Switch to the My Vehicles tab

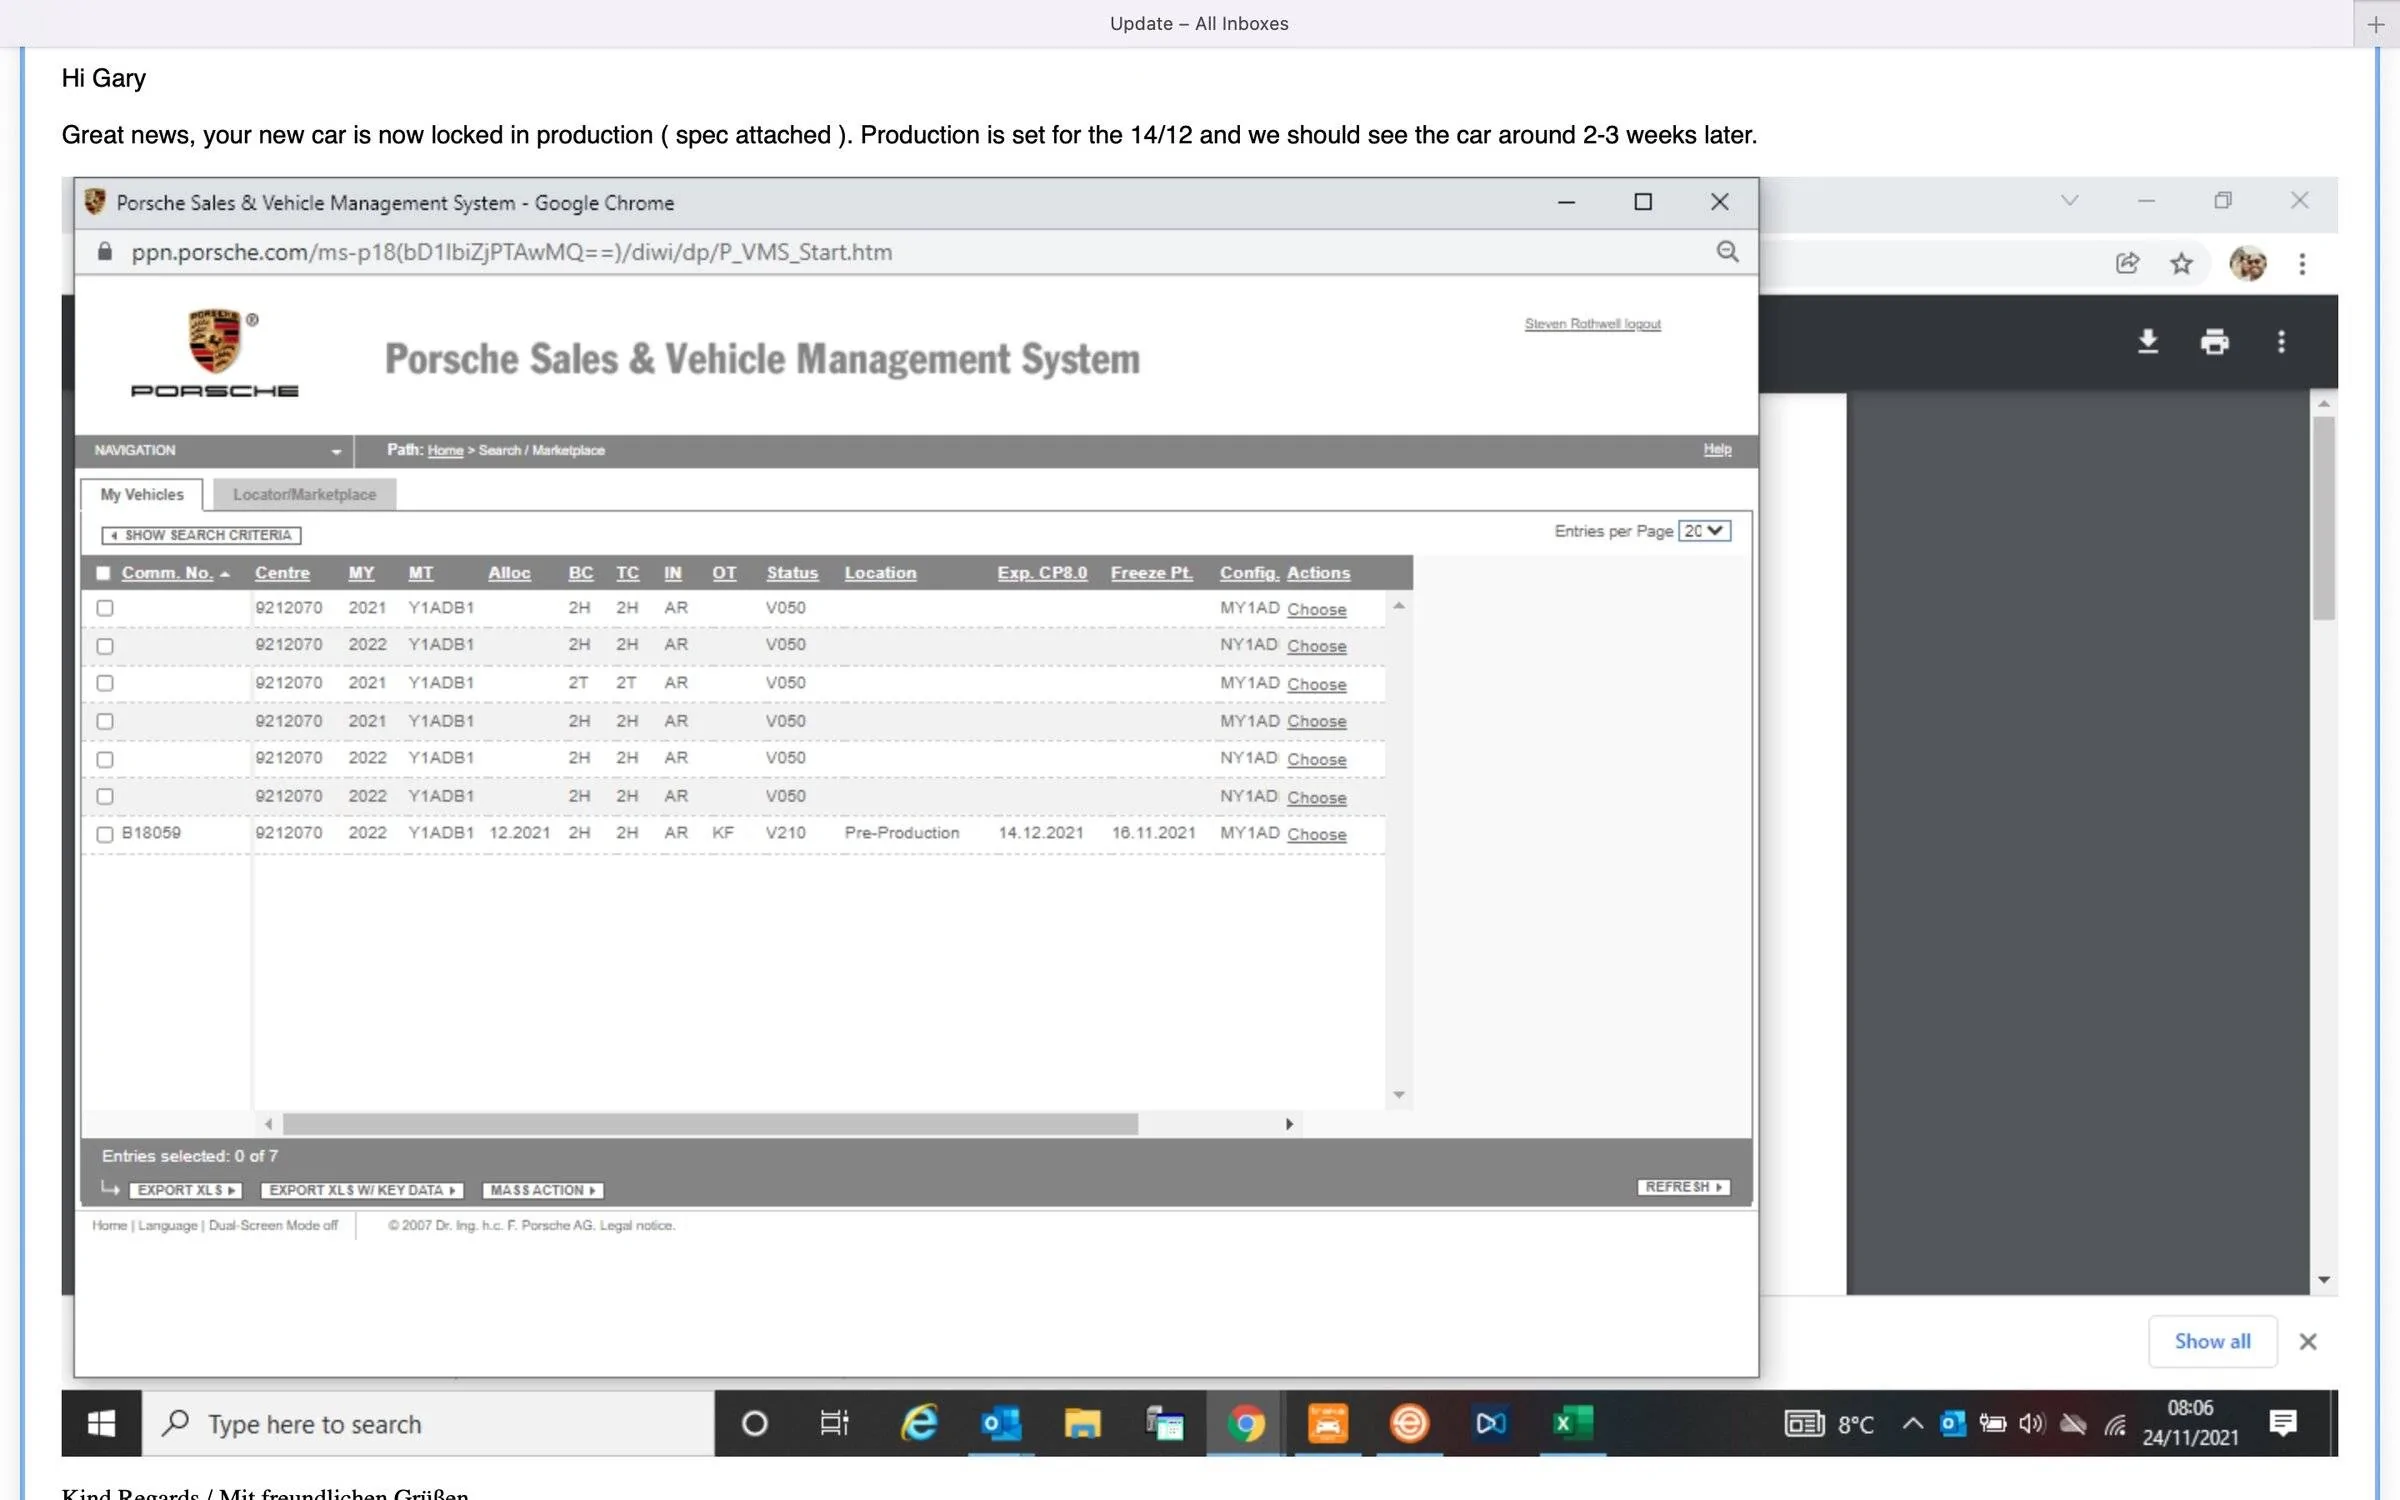pyautogui.click(x=142, y=495)
